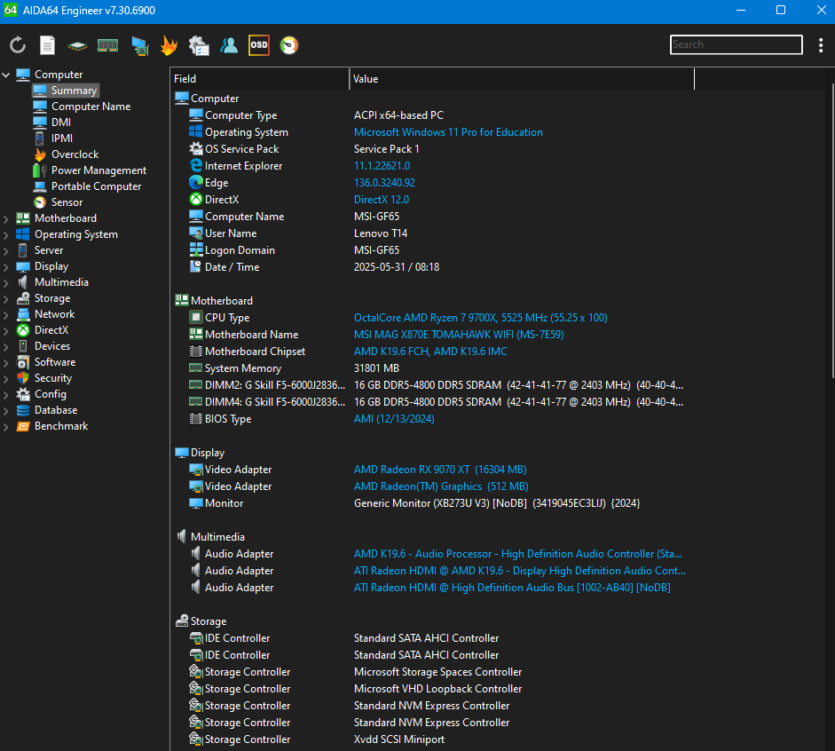This screenshot has height=751, width=835.
Task: Expand the Motherboard tree node
Action: (6, 219)
